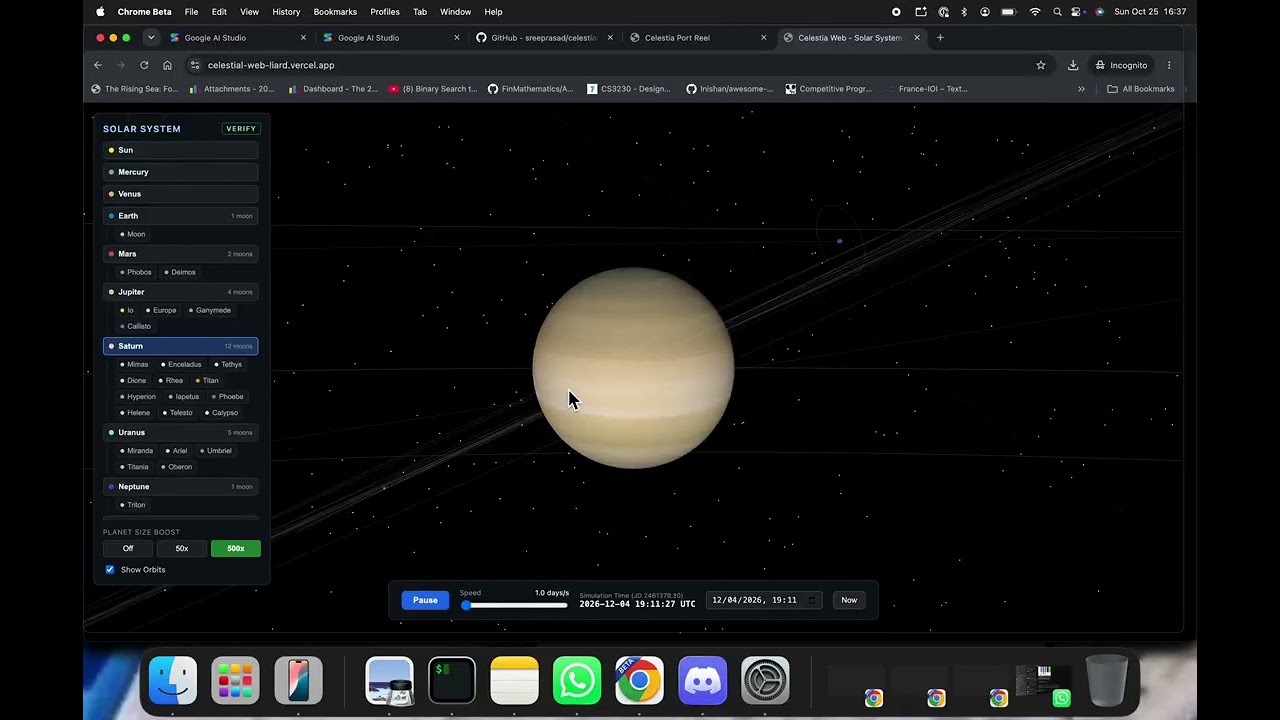
Task: Open the Bookmarks menu
Action: click(x=335, y=12)
